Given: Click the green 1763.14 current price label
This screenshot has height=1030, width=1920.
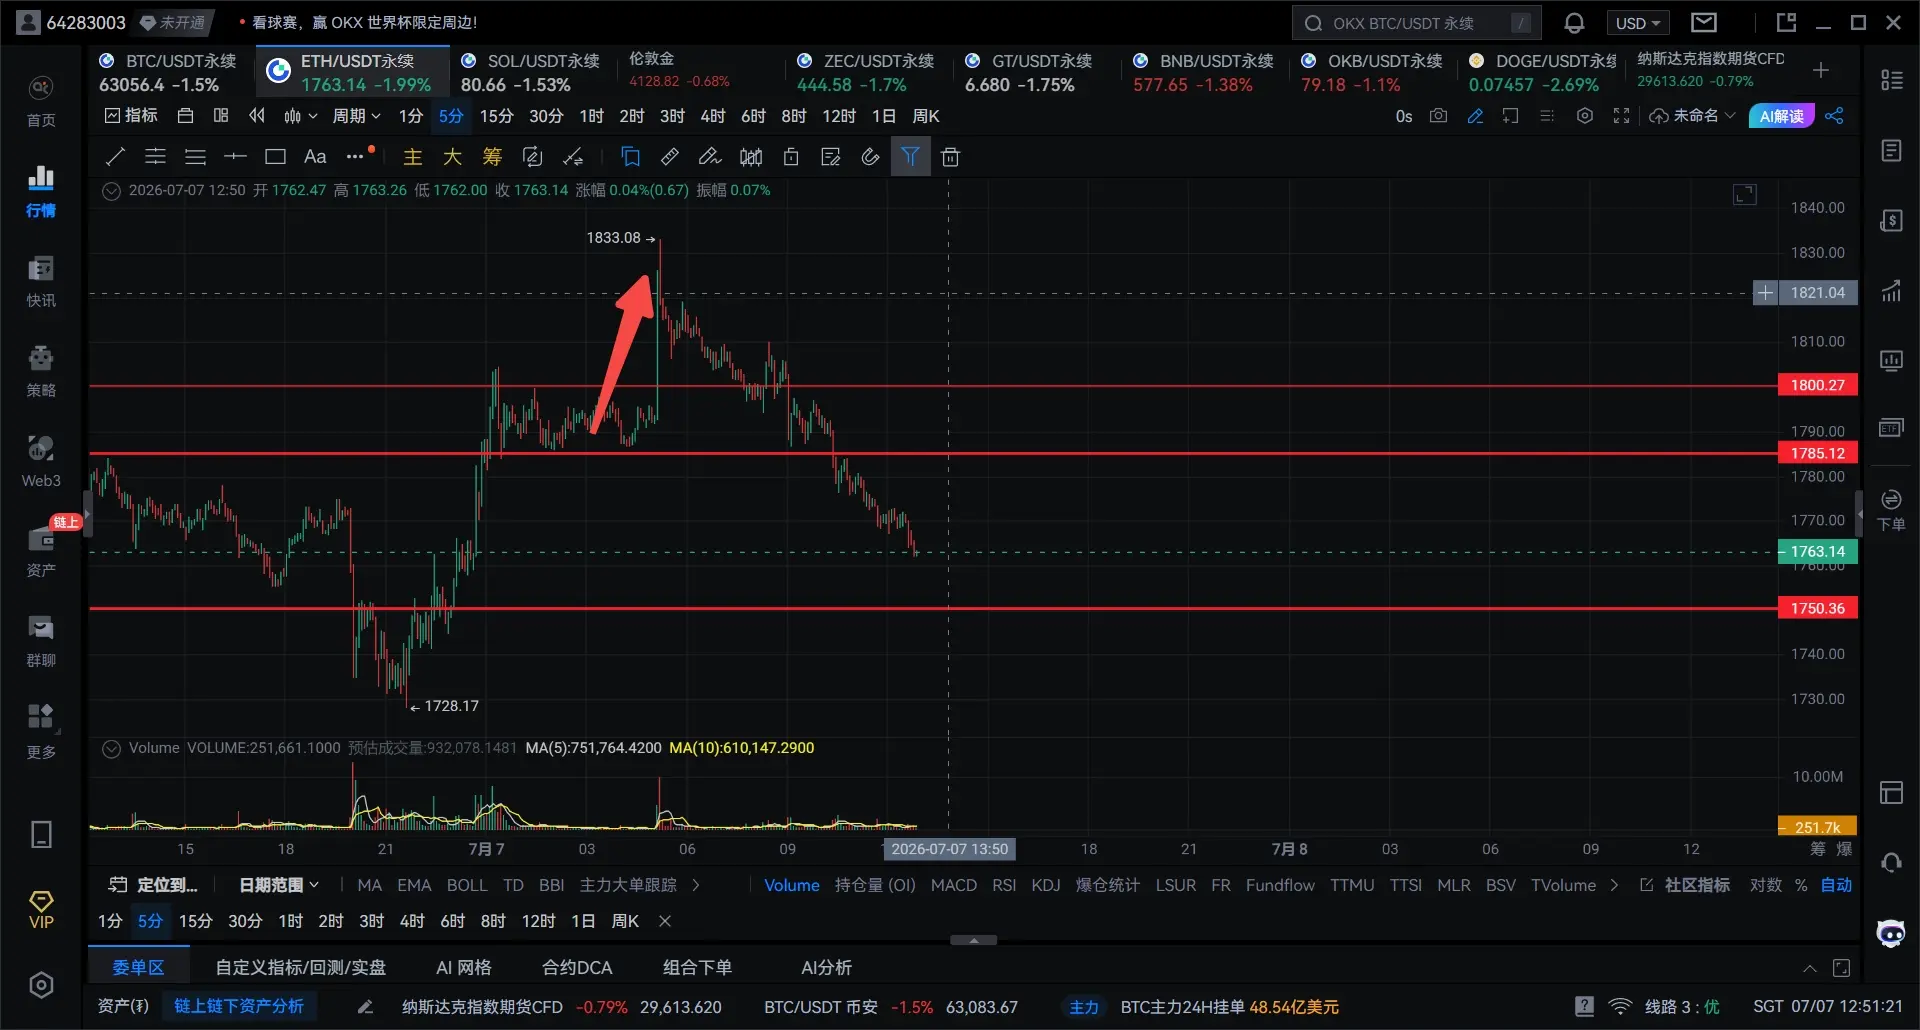Looking at the screenshot, I should 1818,551.
